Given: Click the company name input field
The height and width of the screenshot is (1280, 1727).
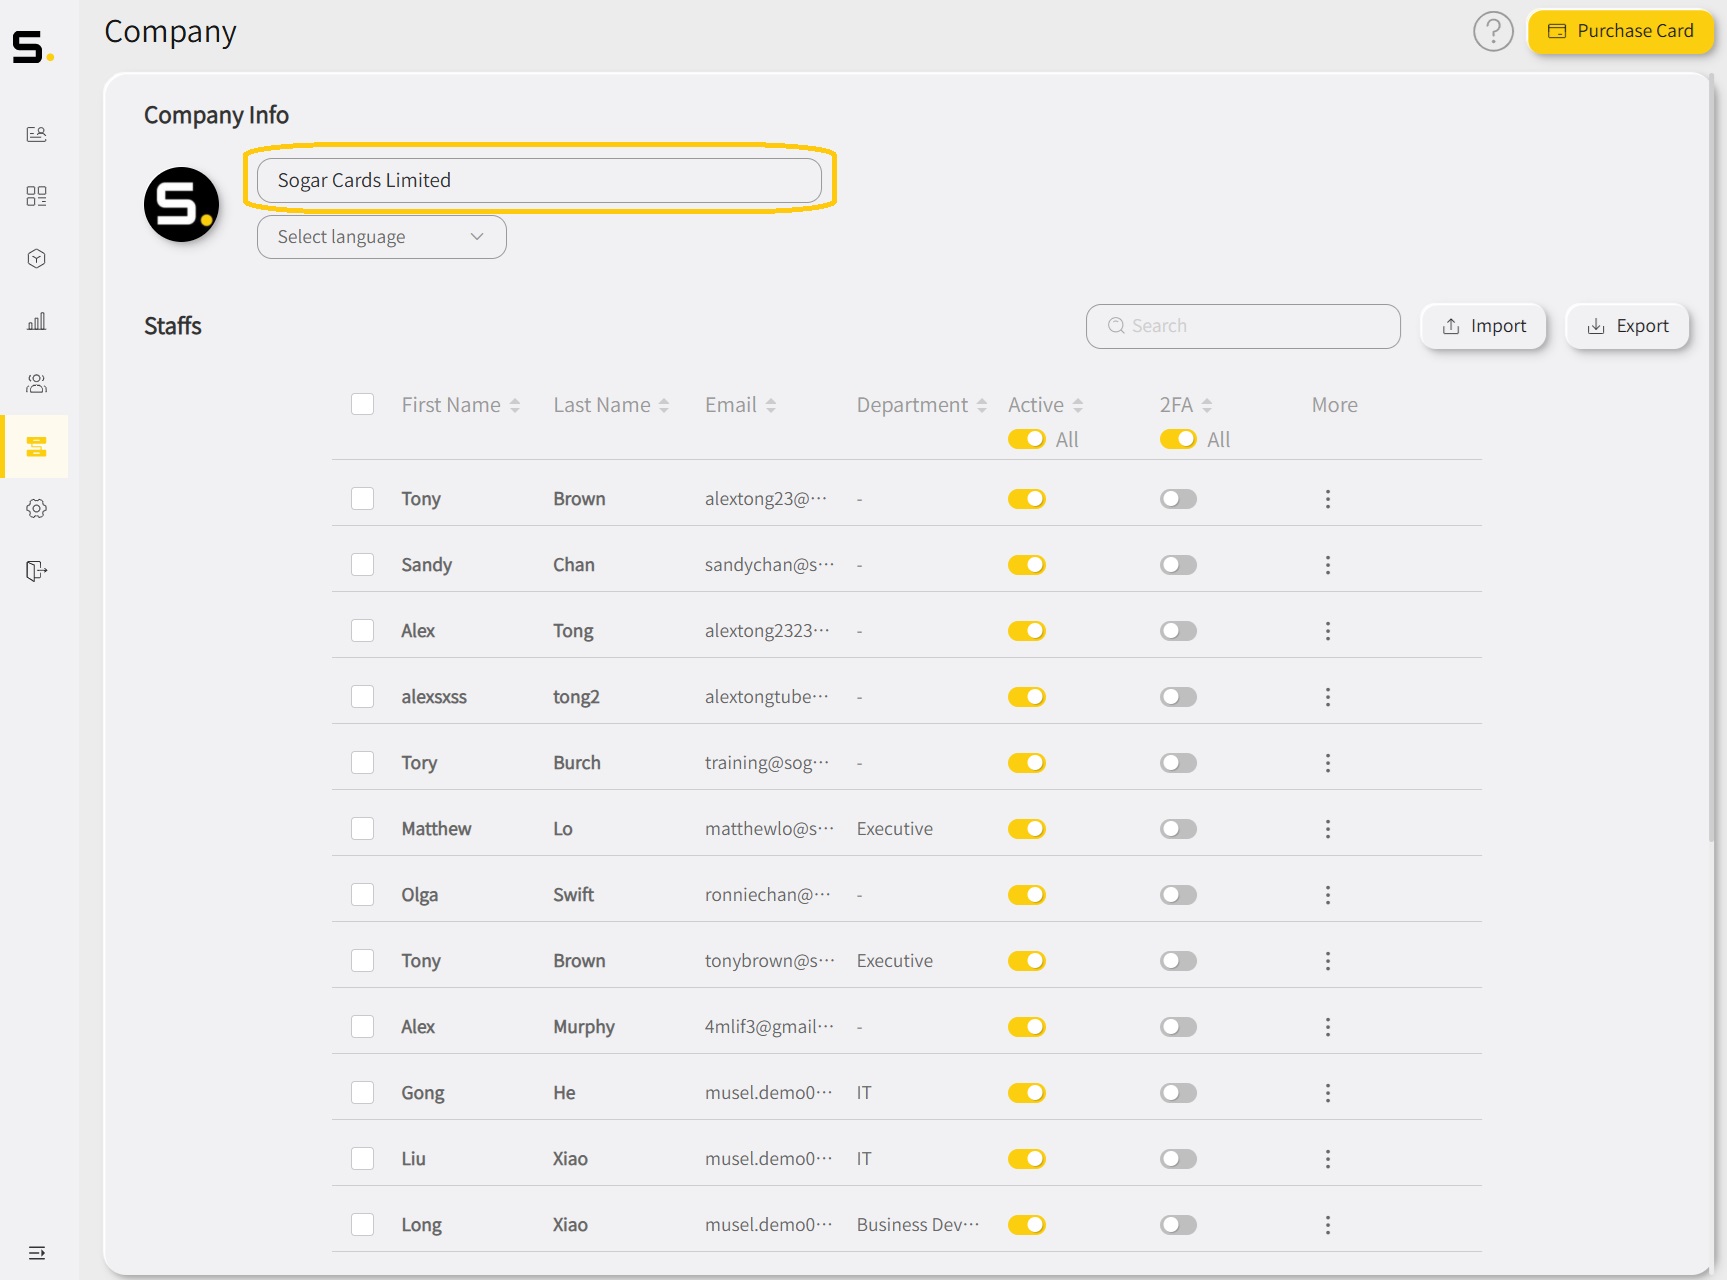Looking at the screenshot, I should [x=539, y=180].
